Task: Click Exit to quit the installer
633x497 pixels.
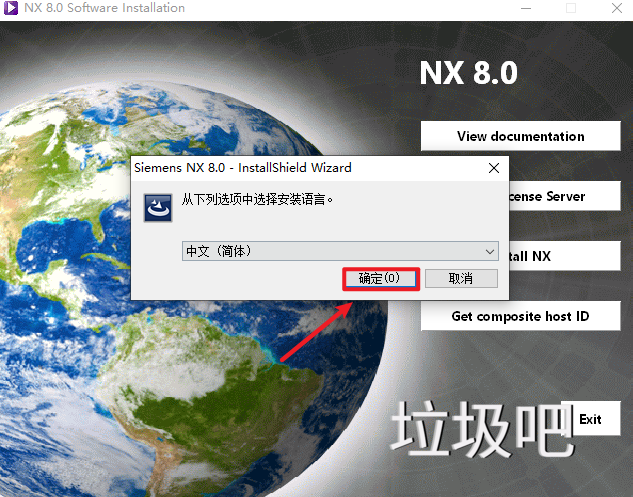Action: [591, 419]
